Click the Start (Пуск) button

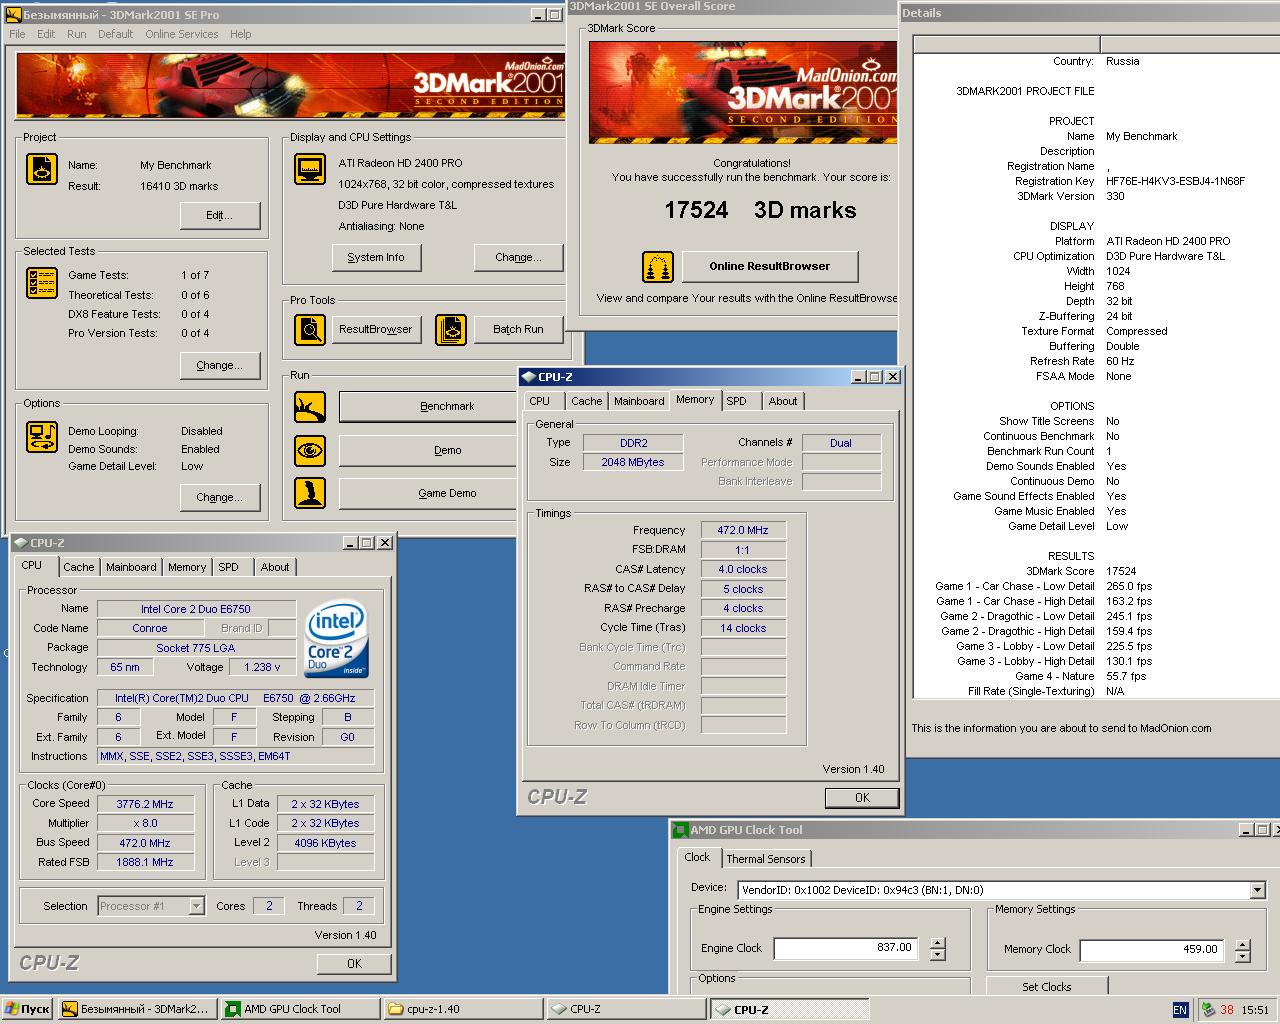tap(28, 1009)
